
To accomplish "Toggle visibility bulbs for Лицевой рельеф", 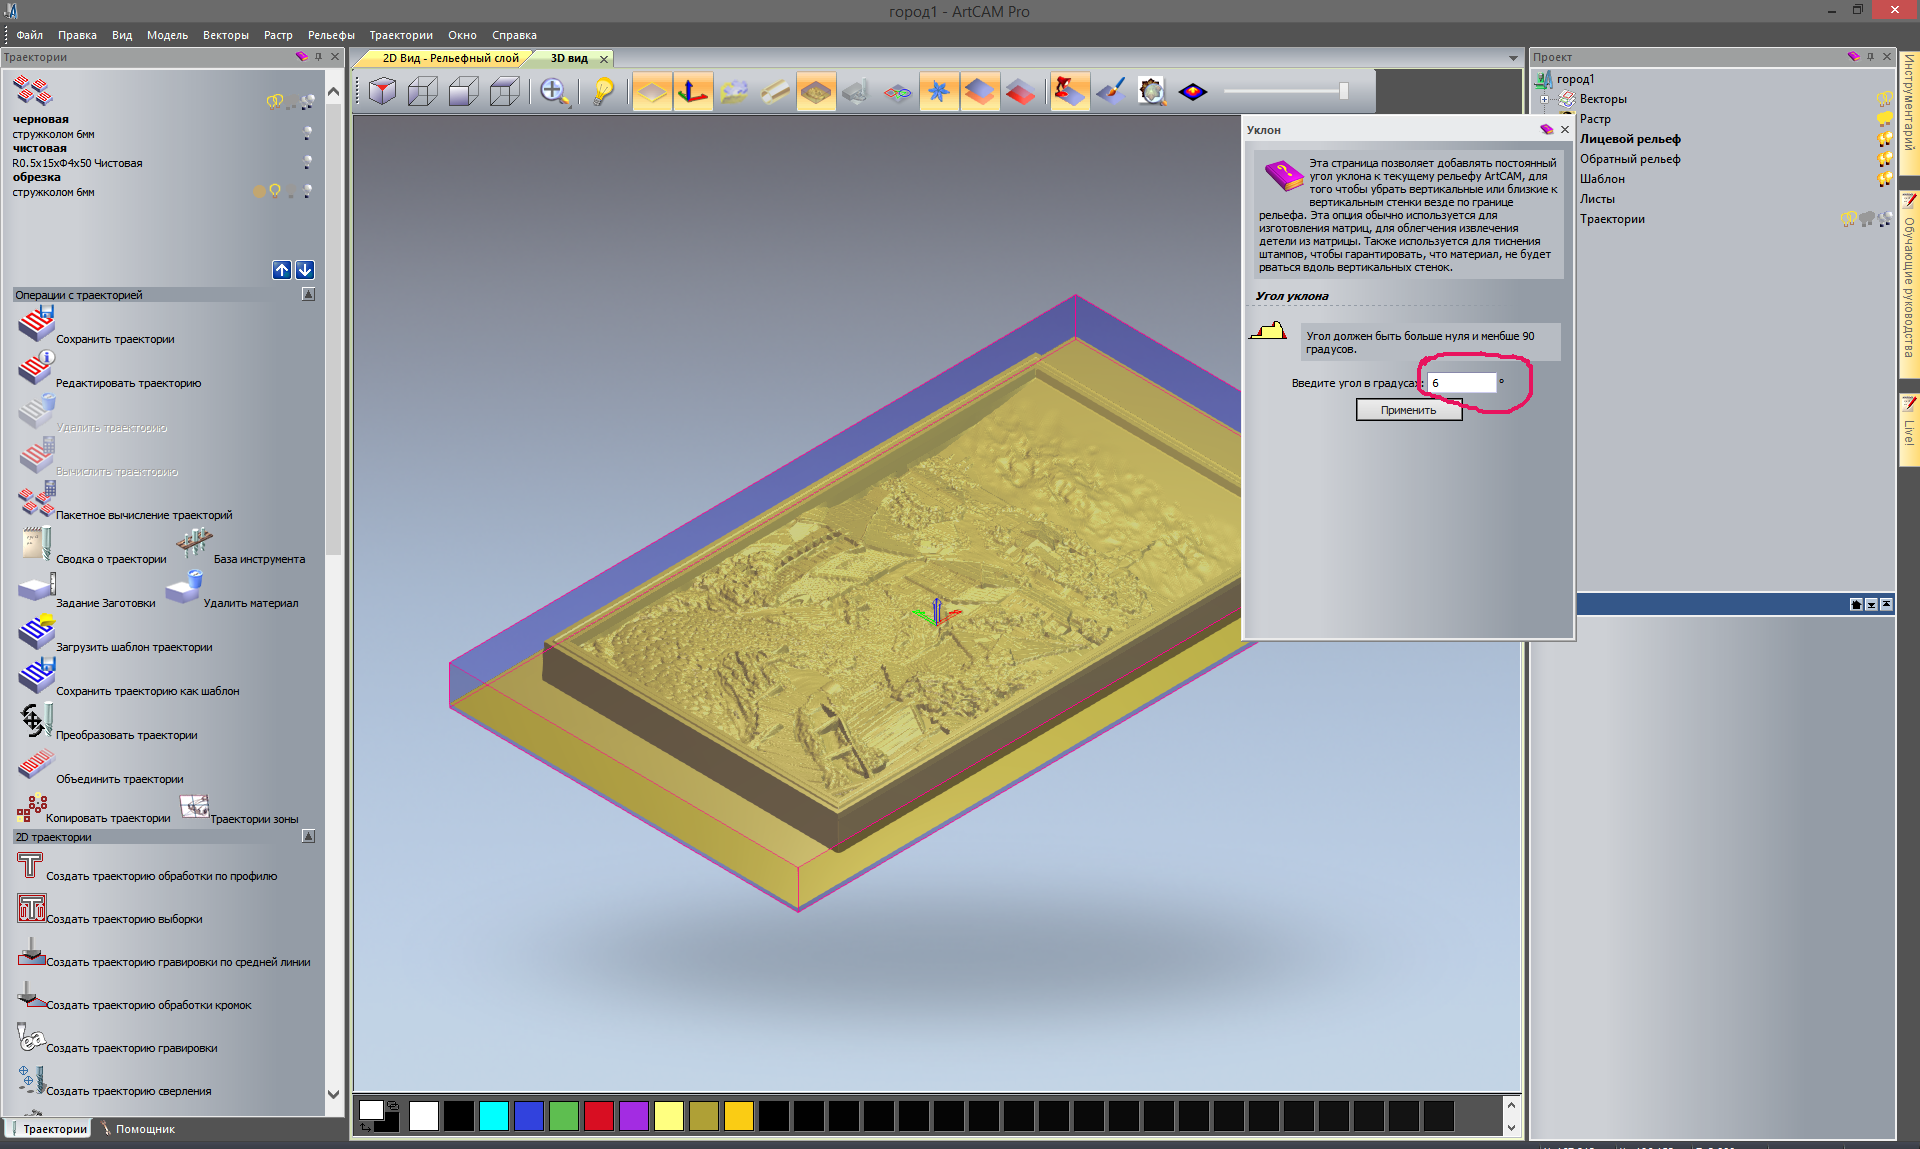I will pos(1884,139).
